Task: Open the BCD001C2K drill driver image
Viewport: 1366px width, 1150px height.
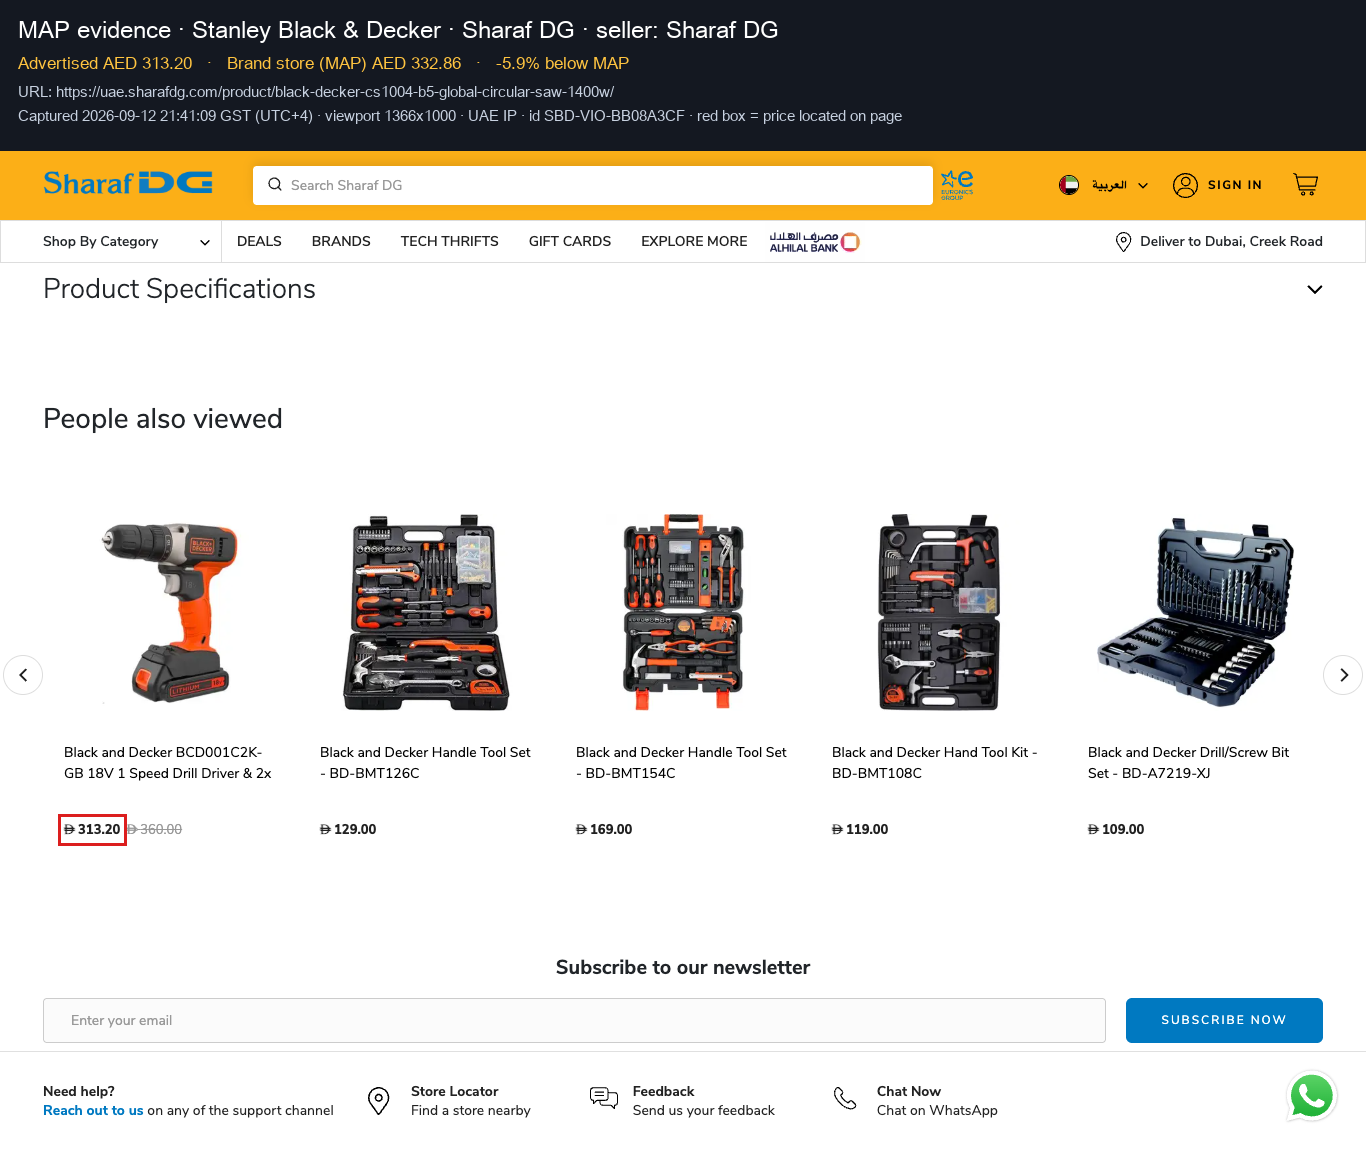Action: 171,612
